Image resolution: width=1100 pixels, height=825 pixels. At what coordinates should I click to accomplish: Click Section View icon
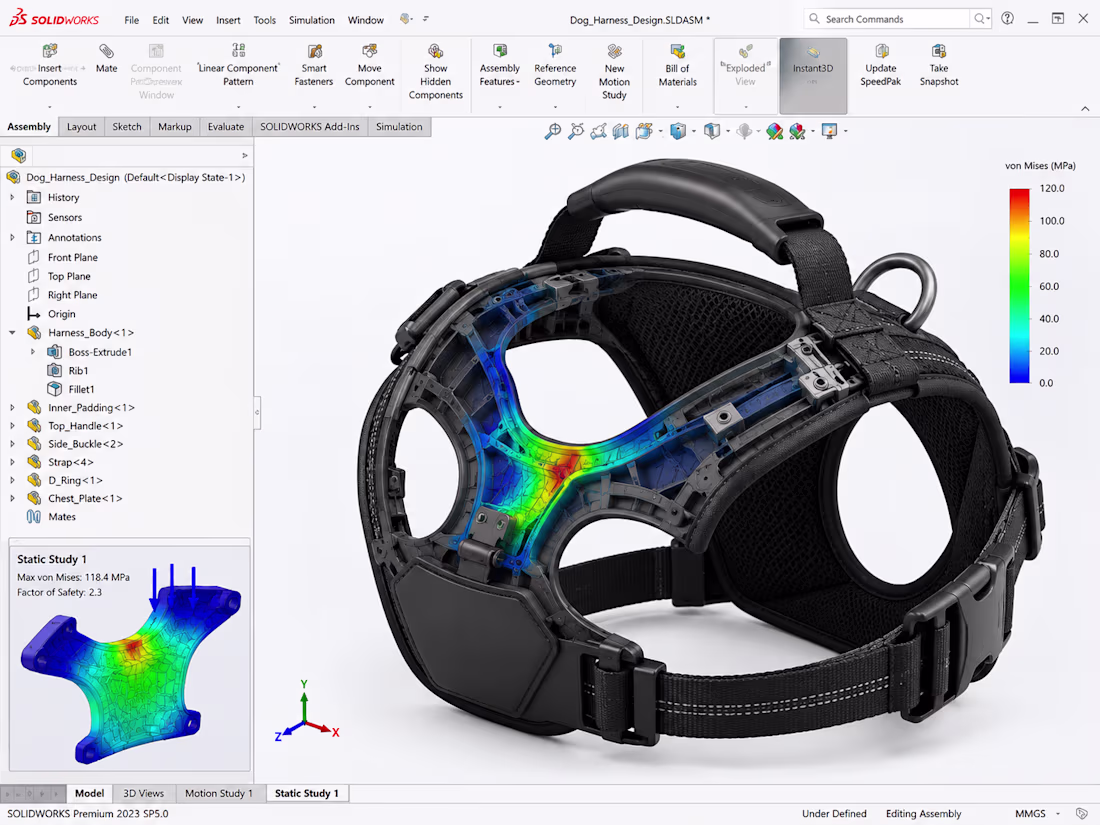[x=621, y=131]
